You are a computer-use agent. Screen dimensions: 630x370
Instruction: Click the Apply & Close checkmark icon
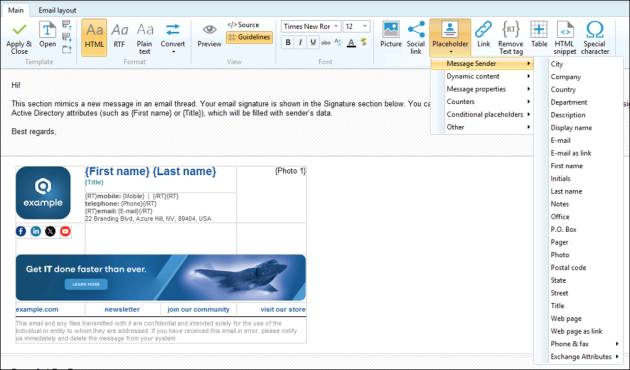(x=19, y=30)
